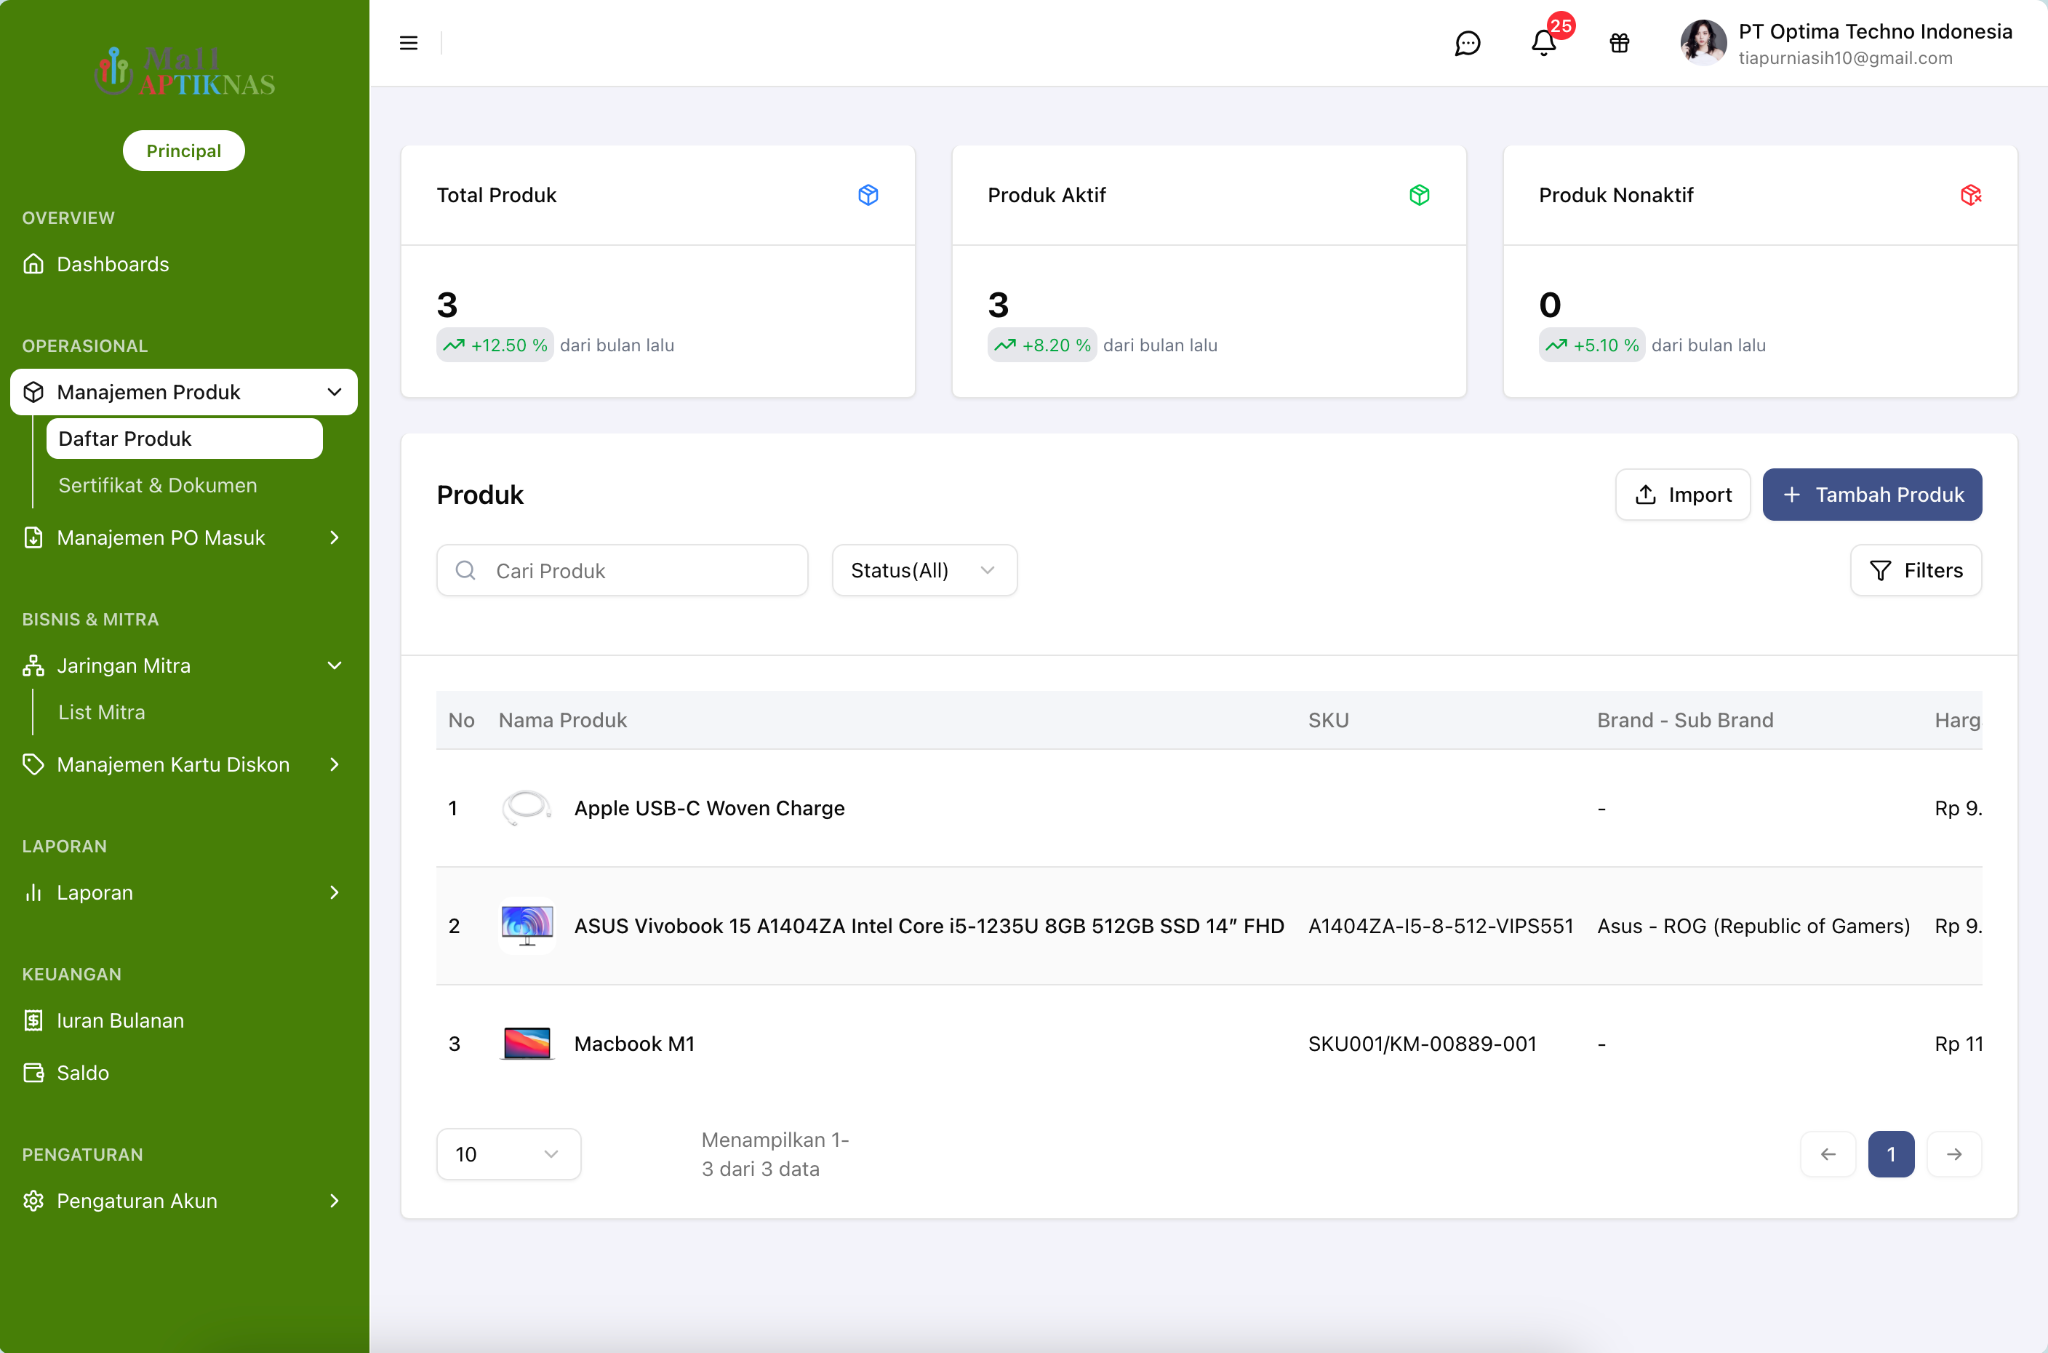Screen dimensions: 2048x1353
Task: Click the Principal role badge
Action: click(184, 150)
